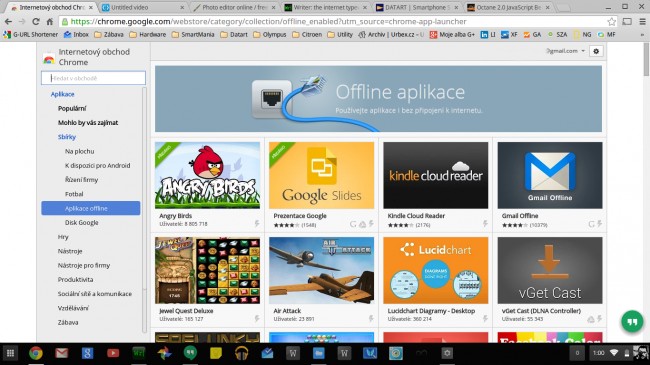Switch to the Untitled video tab
This screenshot has height=365, width=650.
[x=142, y=7]
